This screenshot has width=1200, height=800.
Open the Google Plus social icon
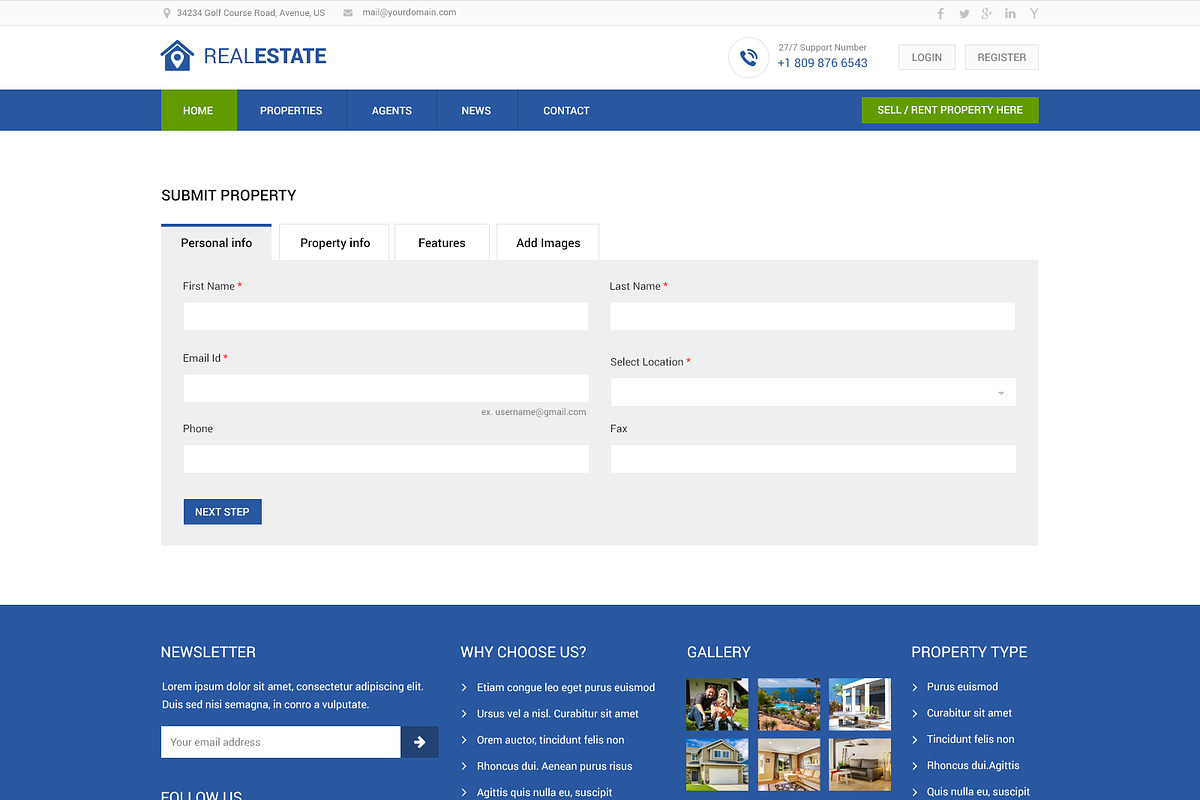click(987, 13)
